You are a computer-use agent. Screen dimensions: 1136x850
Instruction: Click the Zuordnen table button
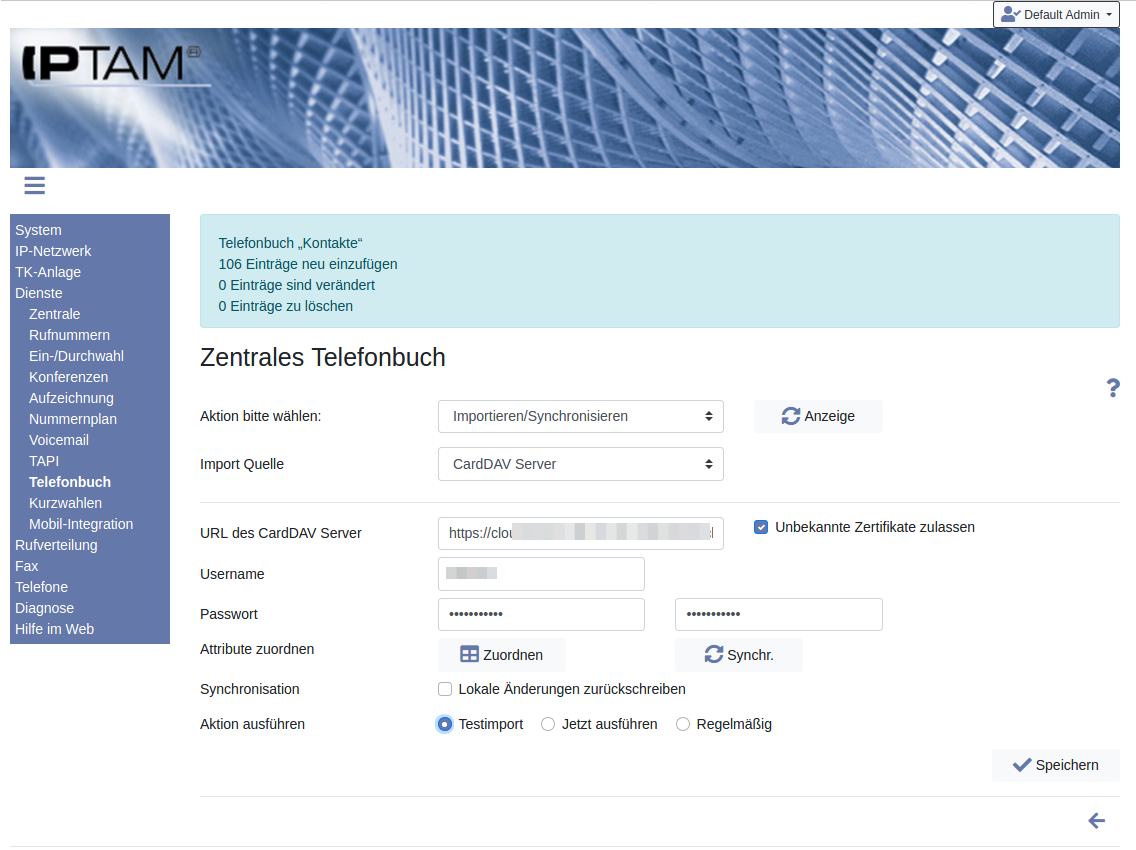click(x=501, y=655)
